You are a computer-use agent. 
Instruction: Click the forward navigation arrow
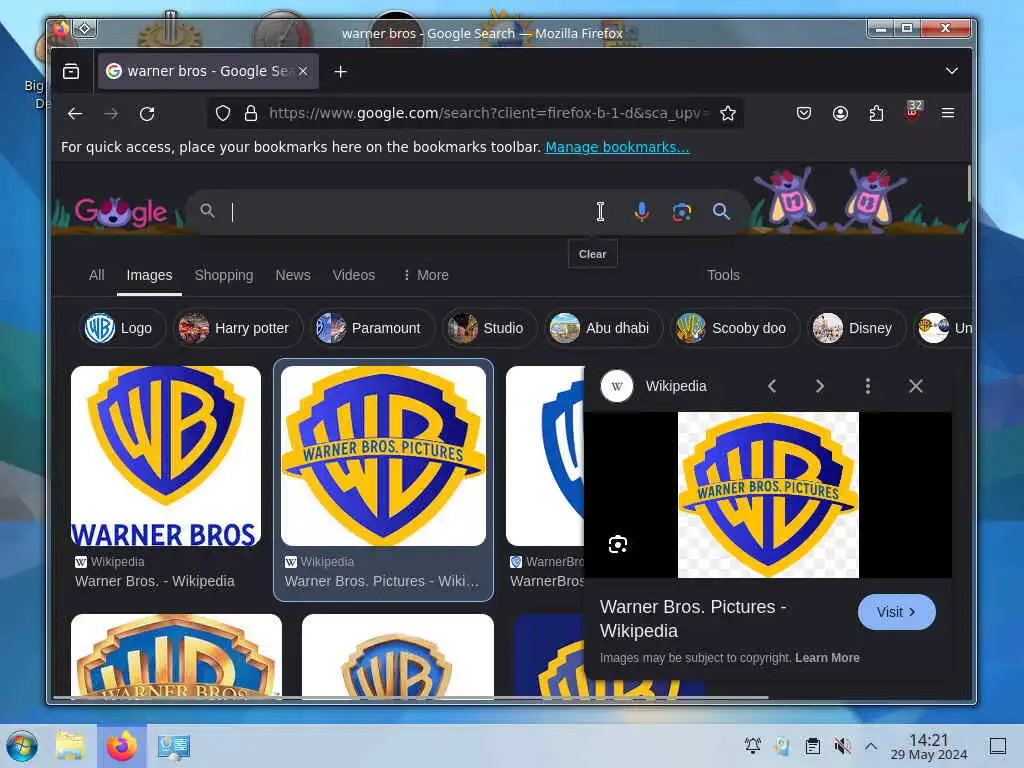point(111,114)
